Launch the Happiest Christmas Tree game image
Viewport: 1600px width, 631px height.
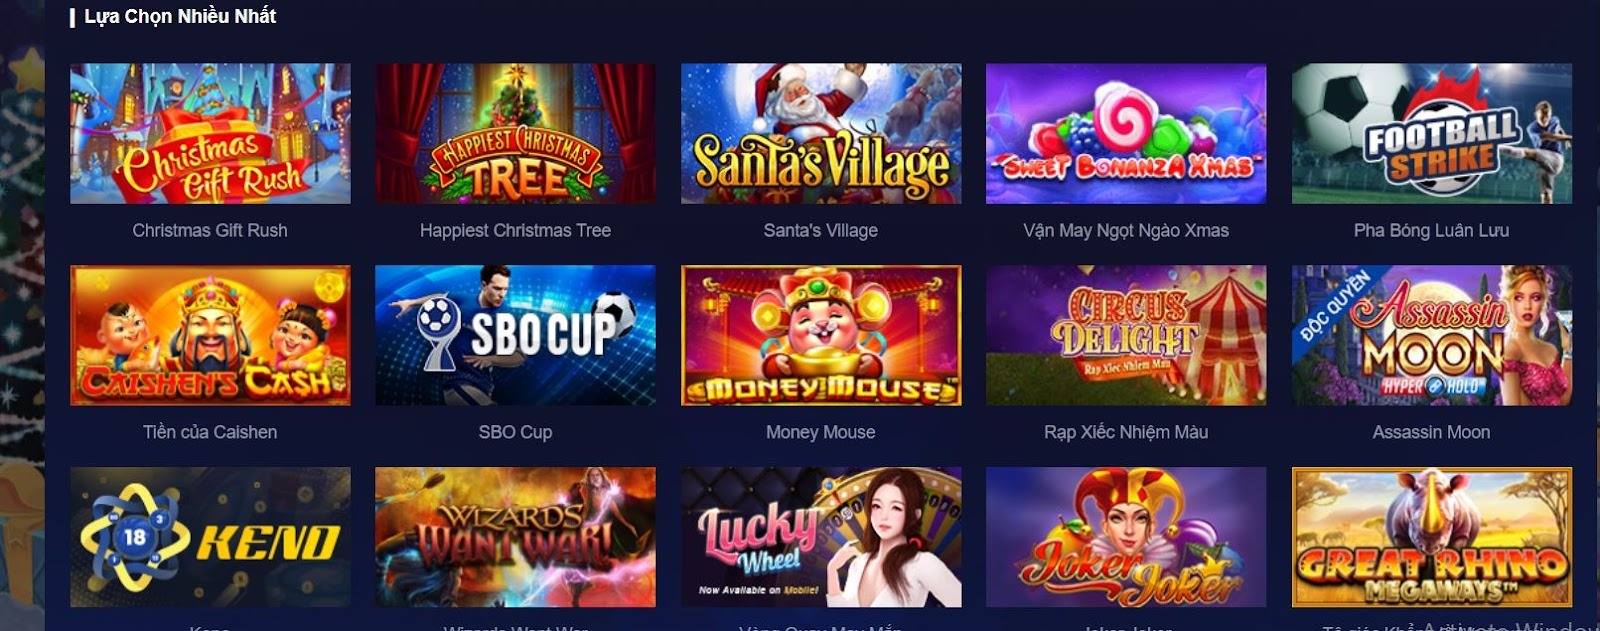515,134
